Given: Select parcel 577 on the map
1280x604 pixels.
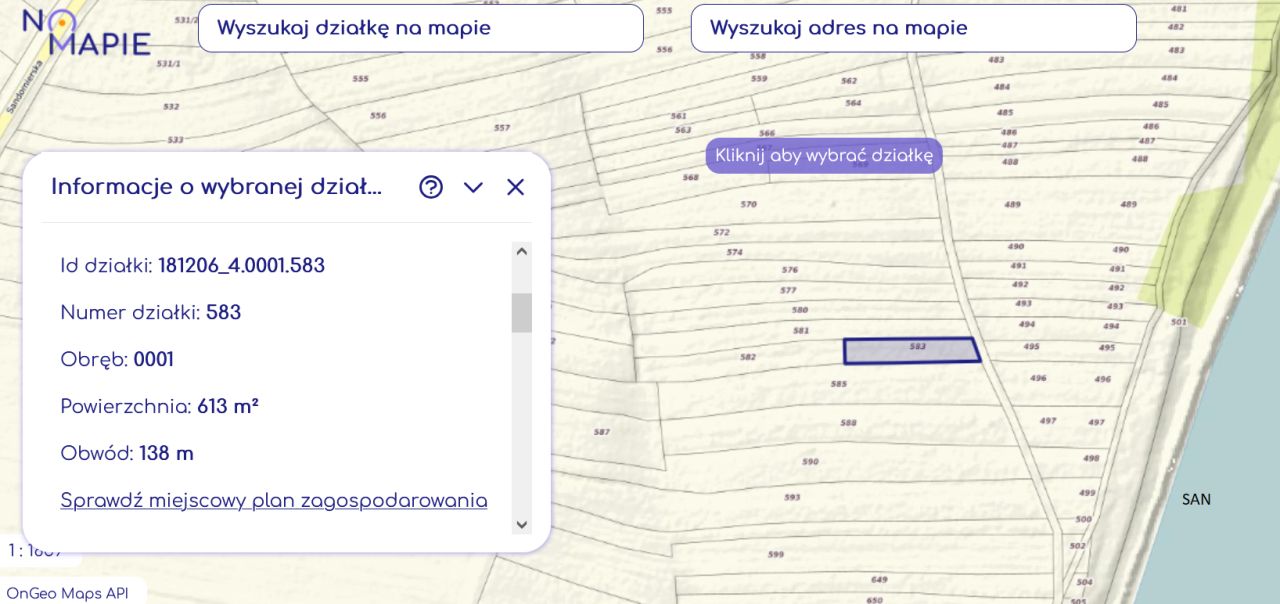Looking at the screenshot, I should click(788, 290).
